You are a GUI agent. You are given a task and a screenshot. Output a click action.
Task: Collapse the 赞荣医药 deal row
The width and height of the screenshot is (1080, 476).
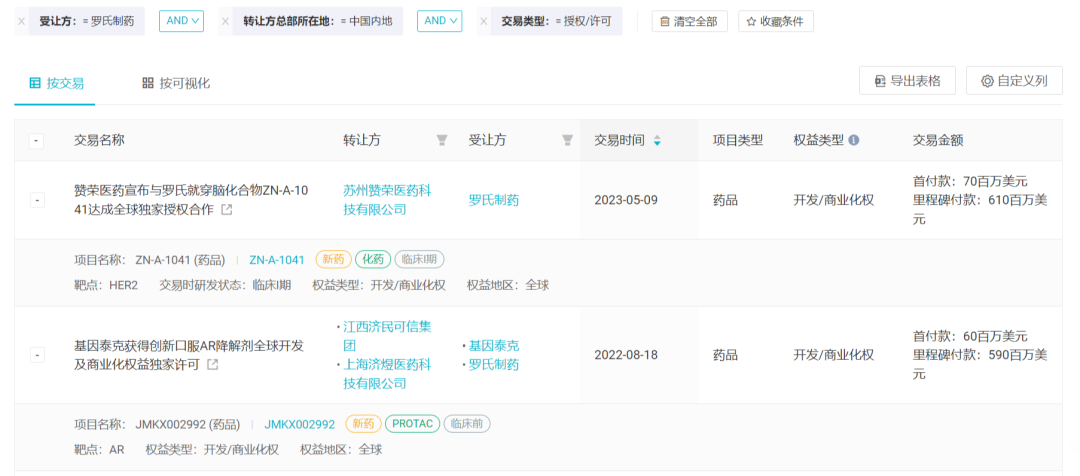(x=37, y=200)
